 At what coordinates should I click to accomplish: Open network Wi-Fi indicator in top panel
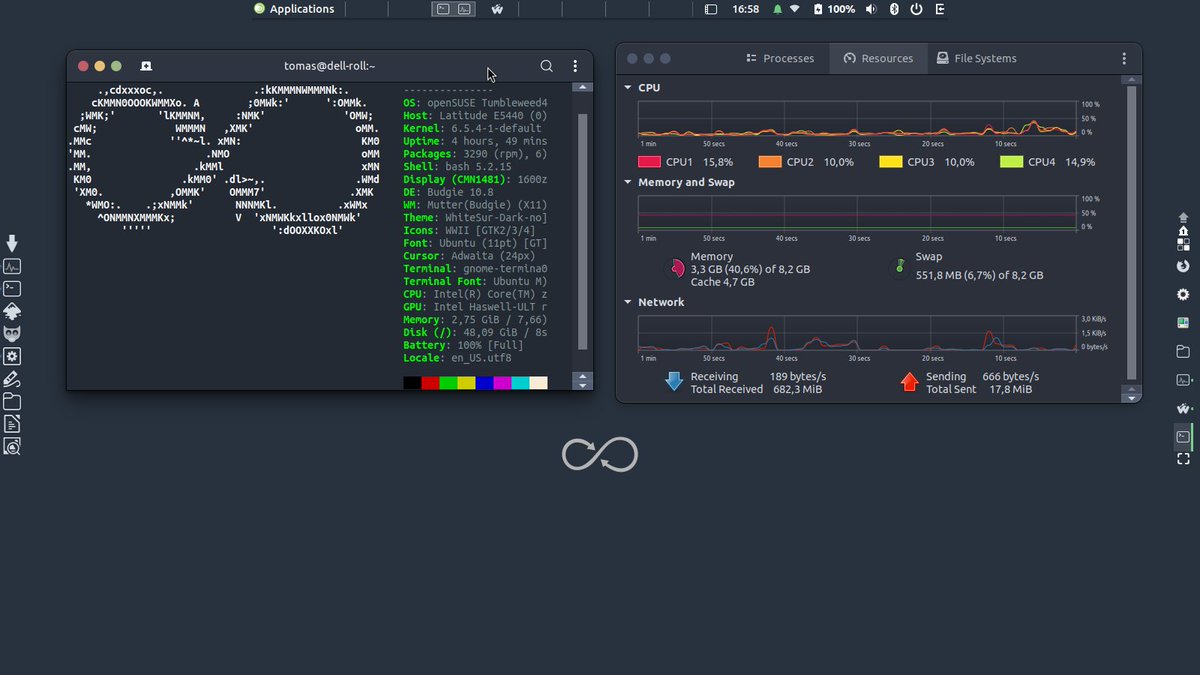(x=795, y=9)
